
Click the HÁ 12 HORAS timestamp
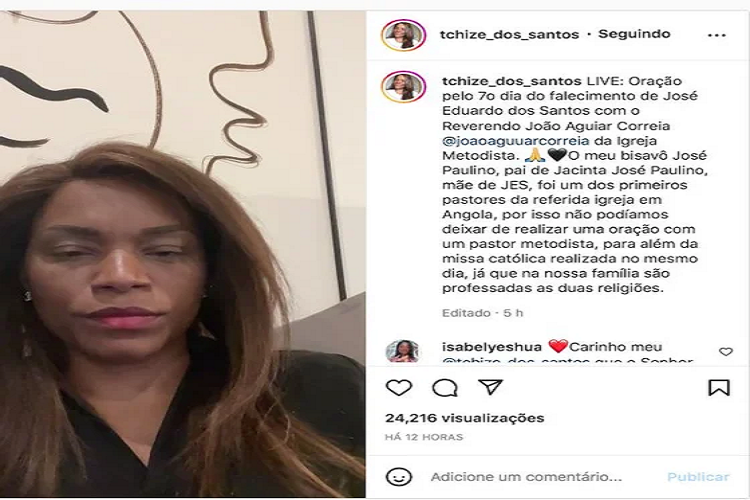coord(424,437)
